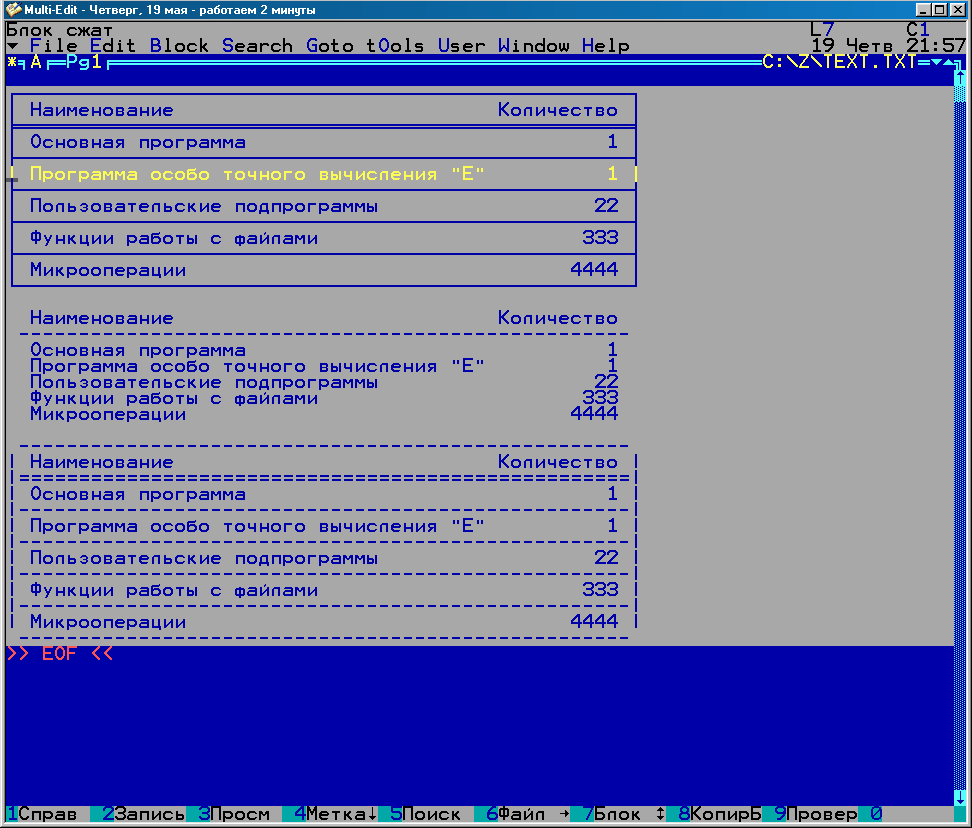Open the Edit menu
The height and width of the screenshot is (828, 972).
pyautogui.click(x=112, y=46)
